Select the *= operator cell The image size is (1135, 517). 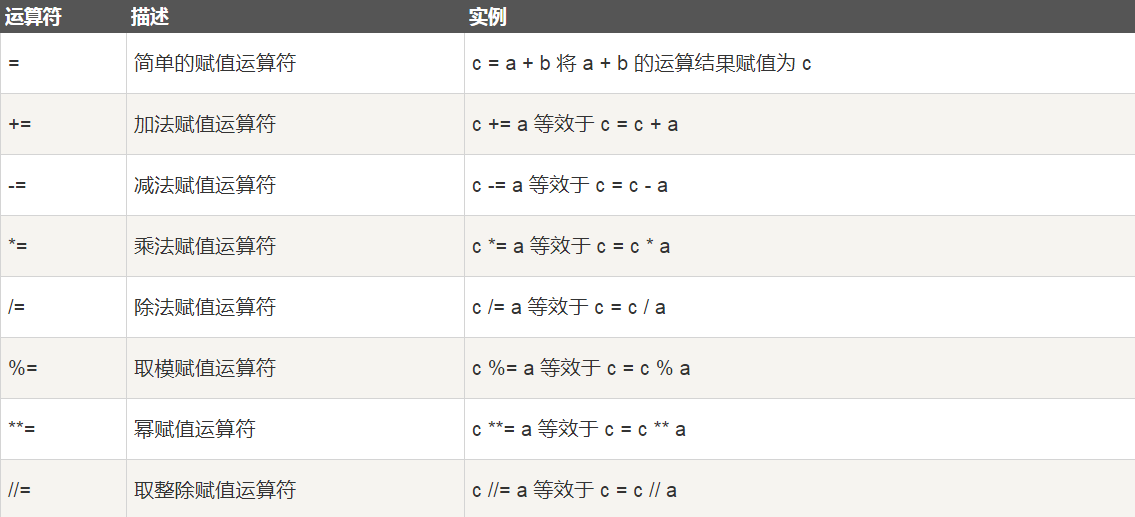pos(17,247)
